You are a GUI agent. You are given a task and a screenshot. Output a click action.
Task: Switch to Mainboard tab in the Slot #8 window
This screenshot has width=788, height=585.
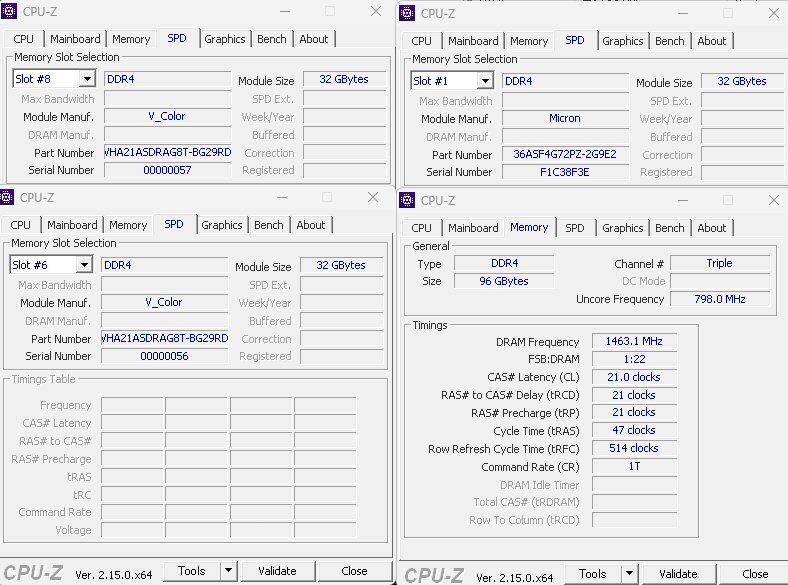pos(76,39)
